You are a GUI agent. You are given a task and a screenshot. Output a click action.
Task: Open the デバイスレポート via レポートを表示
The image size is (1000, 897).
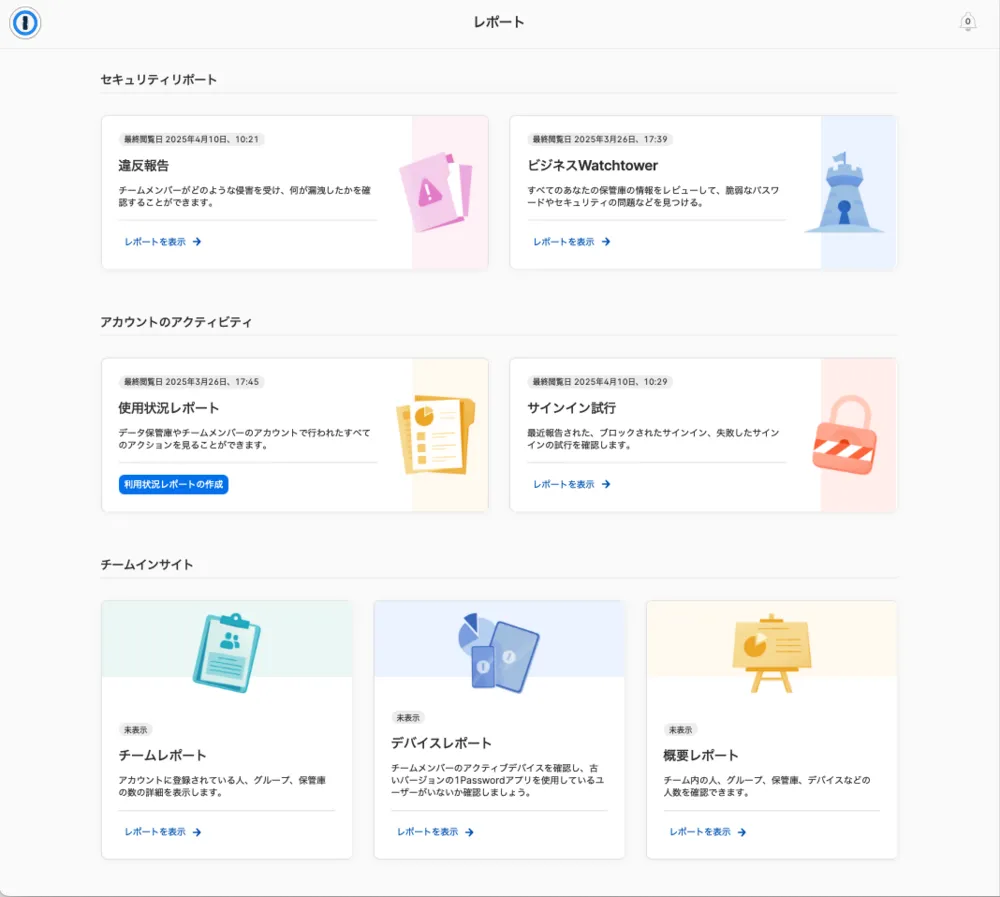pos(432,831)
